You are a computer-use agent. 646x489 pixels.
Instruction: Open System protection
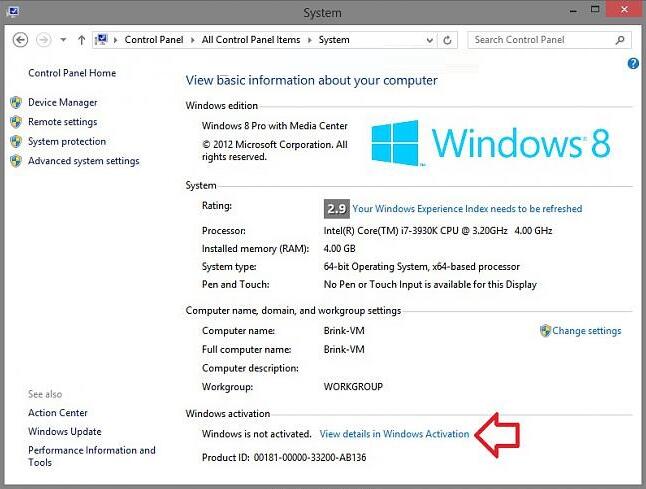67,141
